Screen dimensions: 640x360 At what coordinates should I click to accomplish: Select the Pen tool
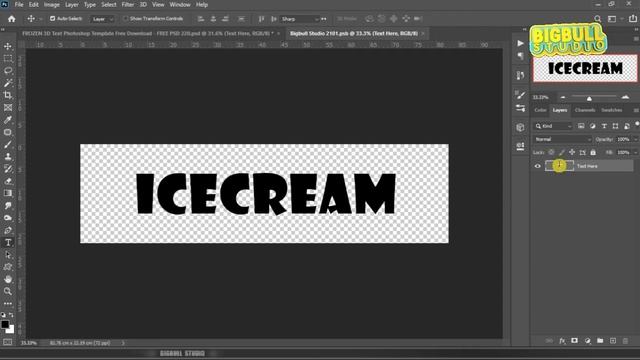point(8,230)
